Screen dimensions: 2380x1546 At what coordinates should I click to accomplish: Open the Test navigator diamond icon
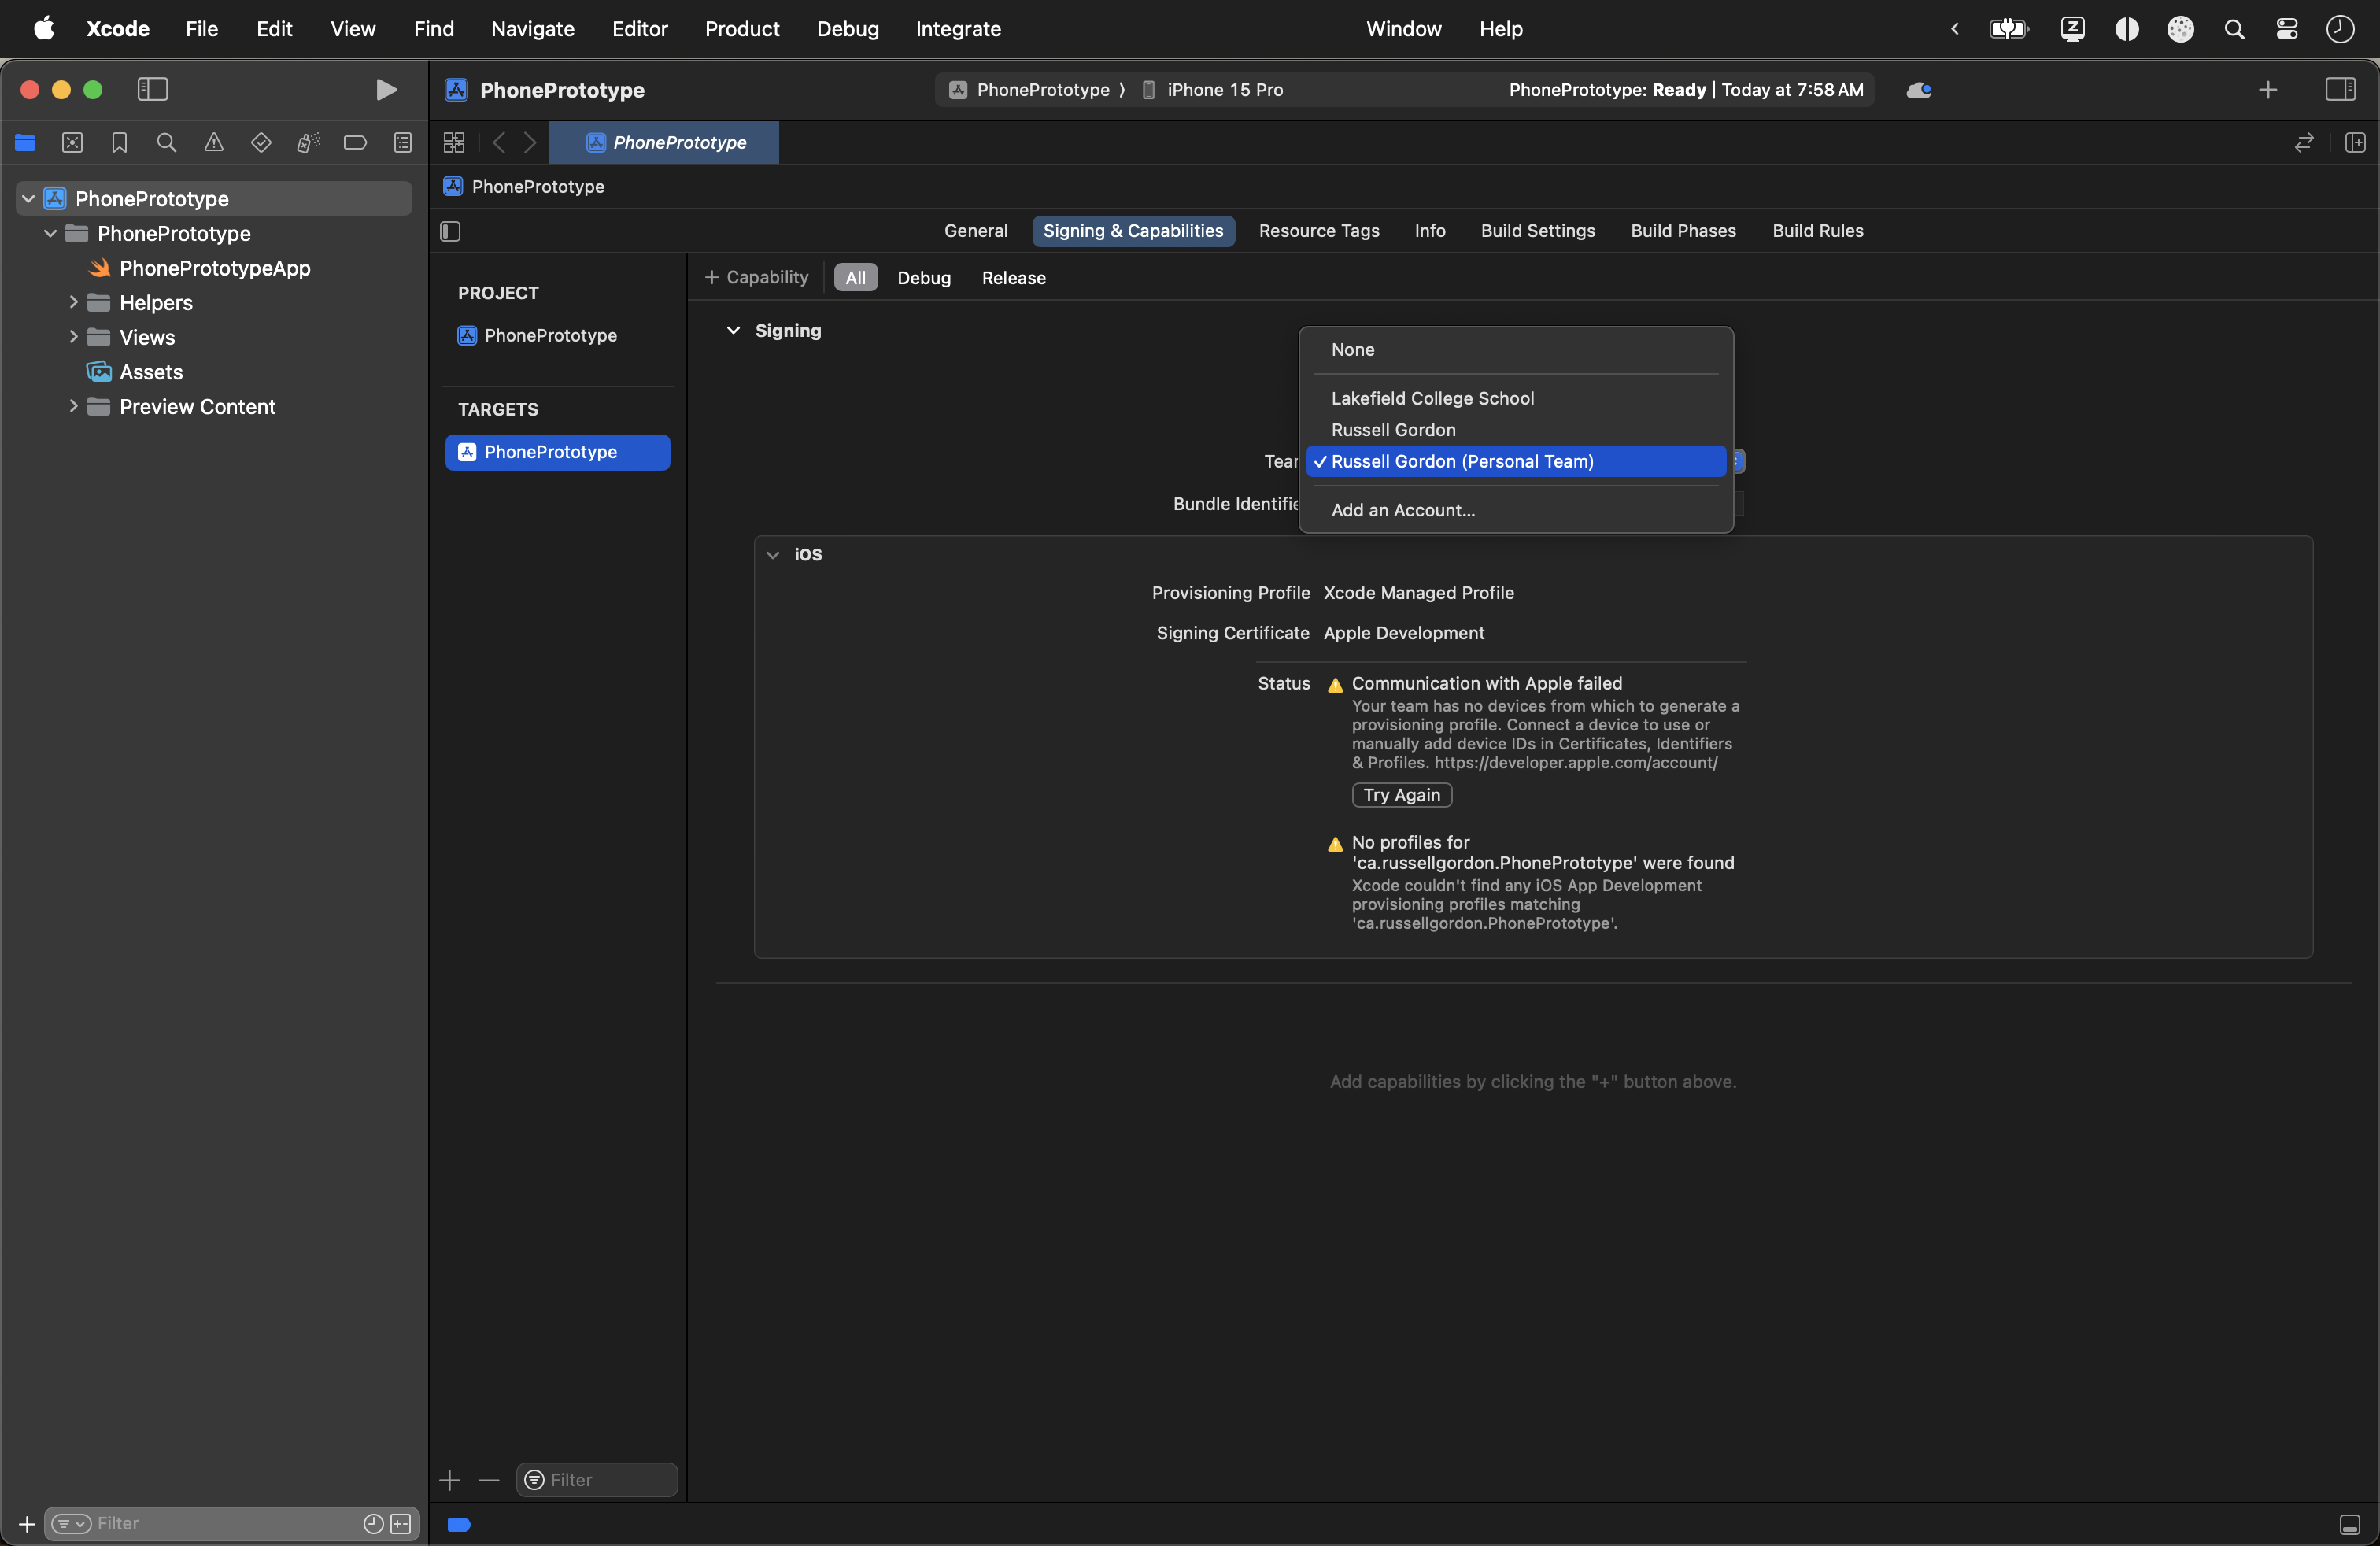261,143
